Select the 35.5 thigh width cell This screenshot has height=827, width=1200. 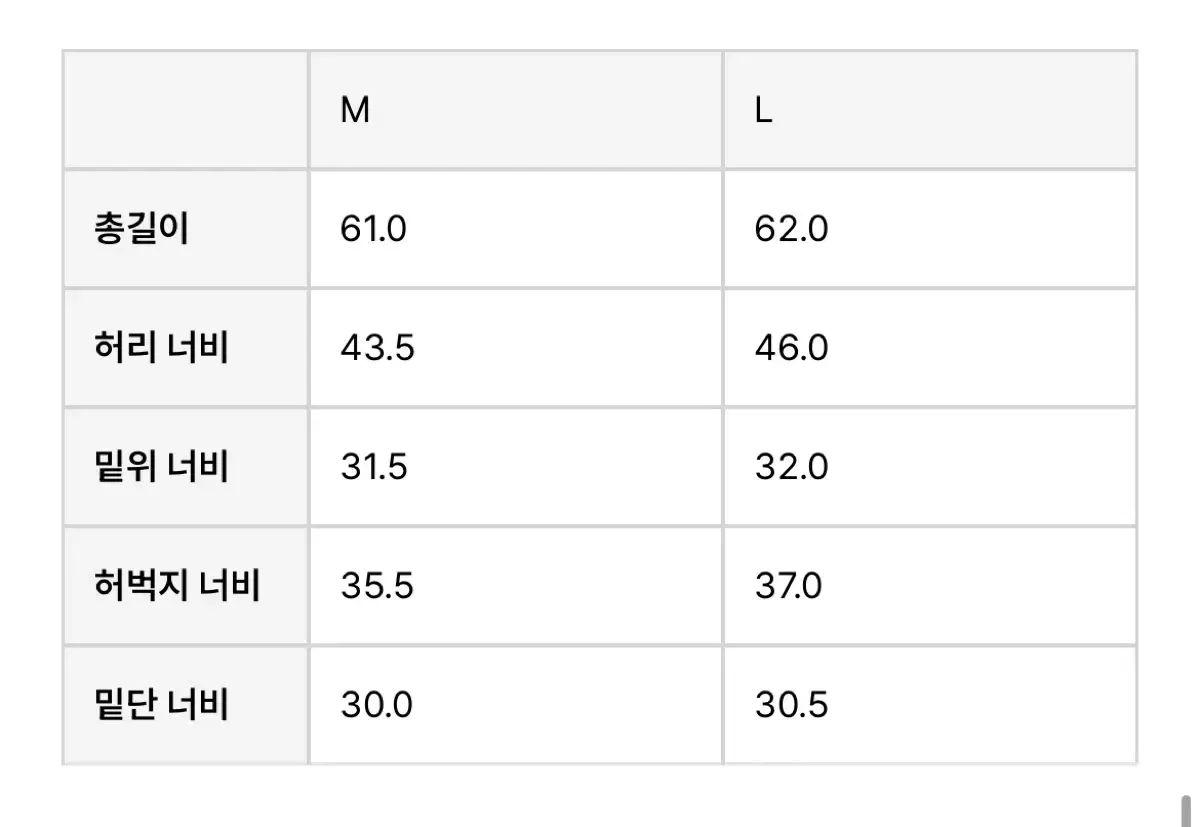tap(515, 586)
